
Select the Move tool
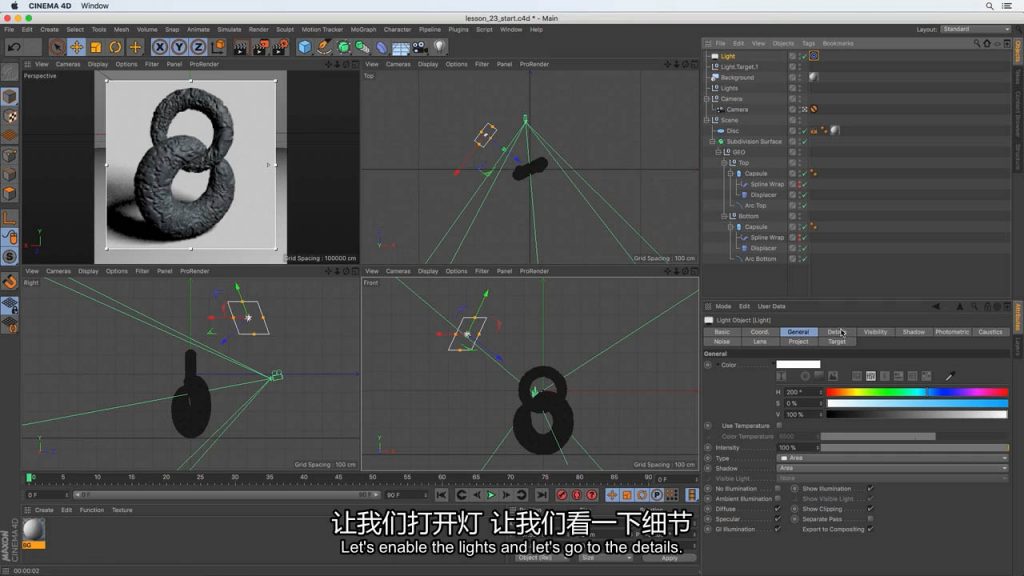(x=76, y=47)
